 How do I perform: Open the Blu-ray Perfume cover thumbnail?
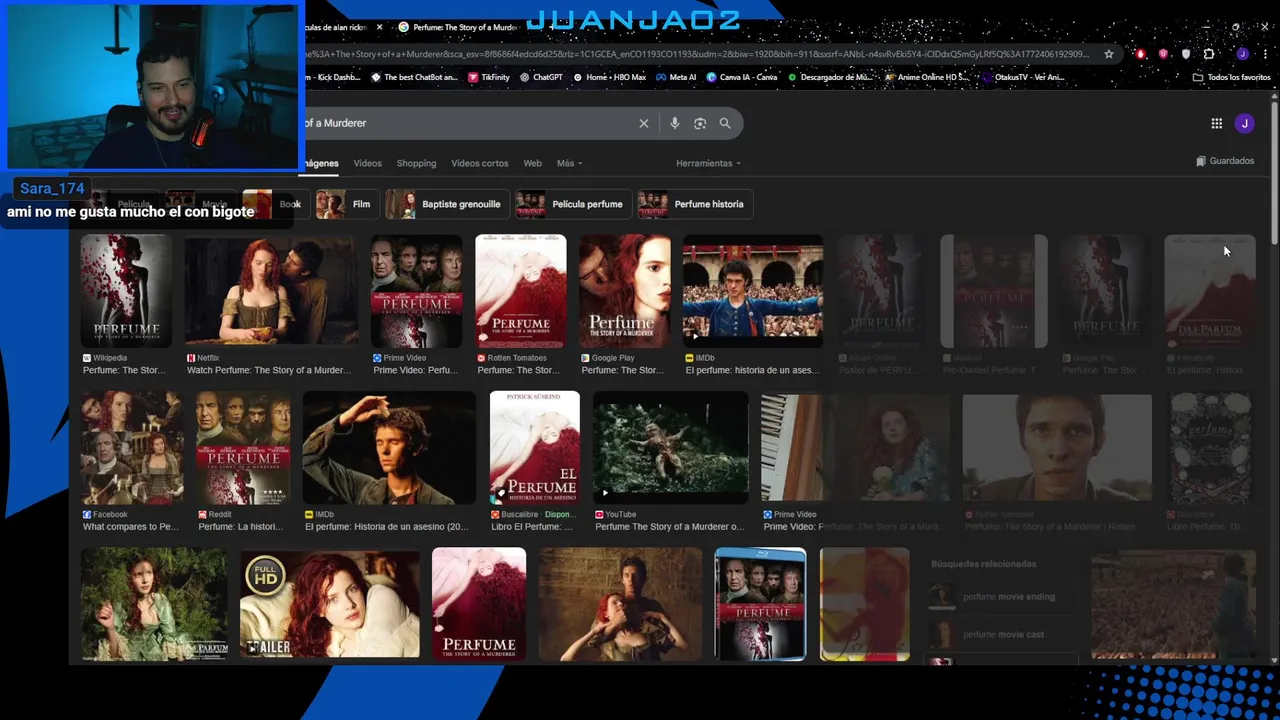click(760, 603)
